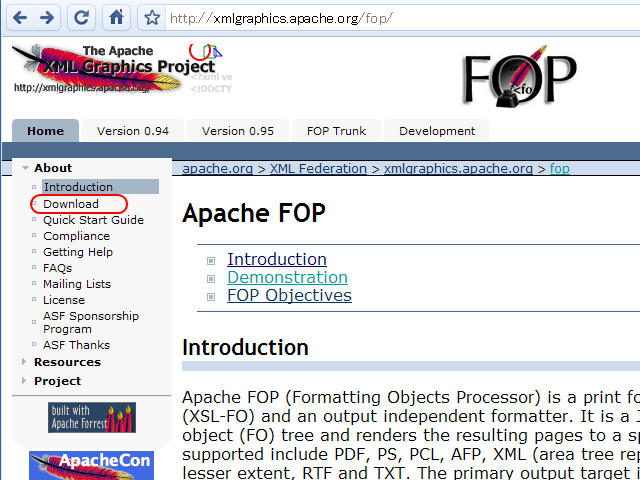Jump to the FOP Objectives section link
This screenshot has width=640, height=480.
point(289,295)
